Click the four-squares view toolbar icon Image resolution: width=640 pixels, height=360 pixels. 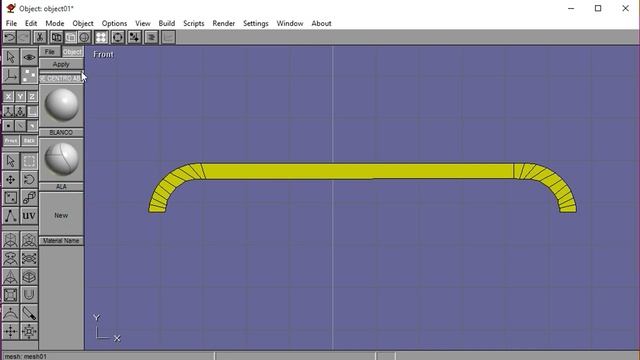pos(101,38)
